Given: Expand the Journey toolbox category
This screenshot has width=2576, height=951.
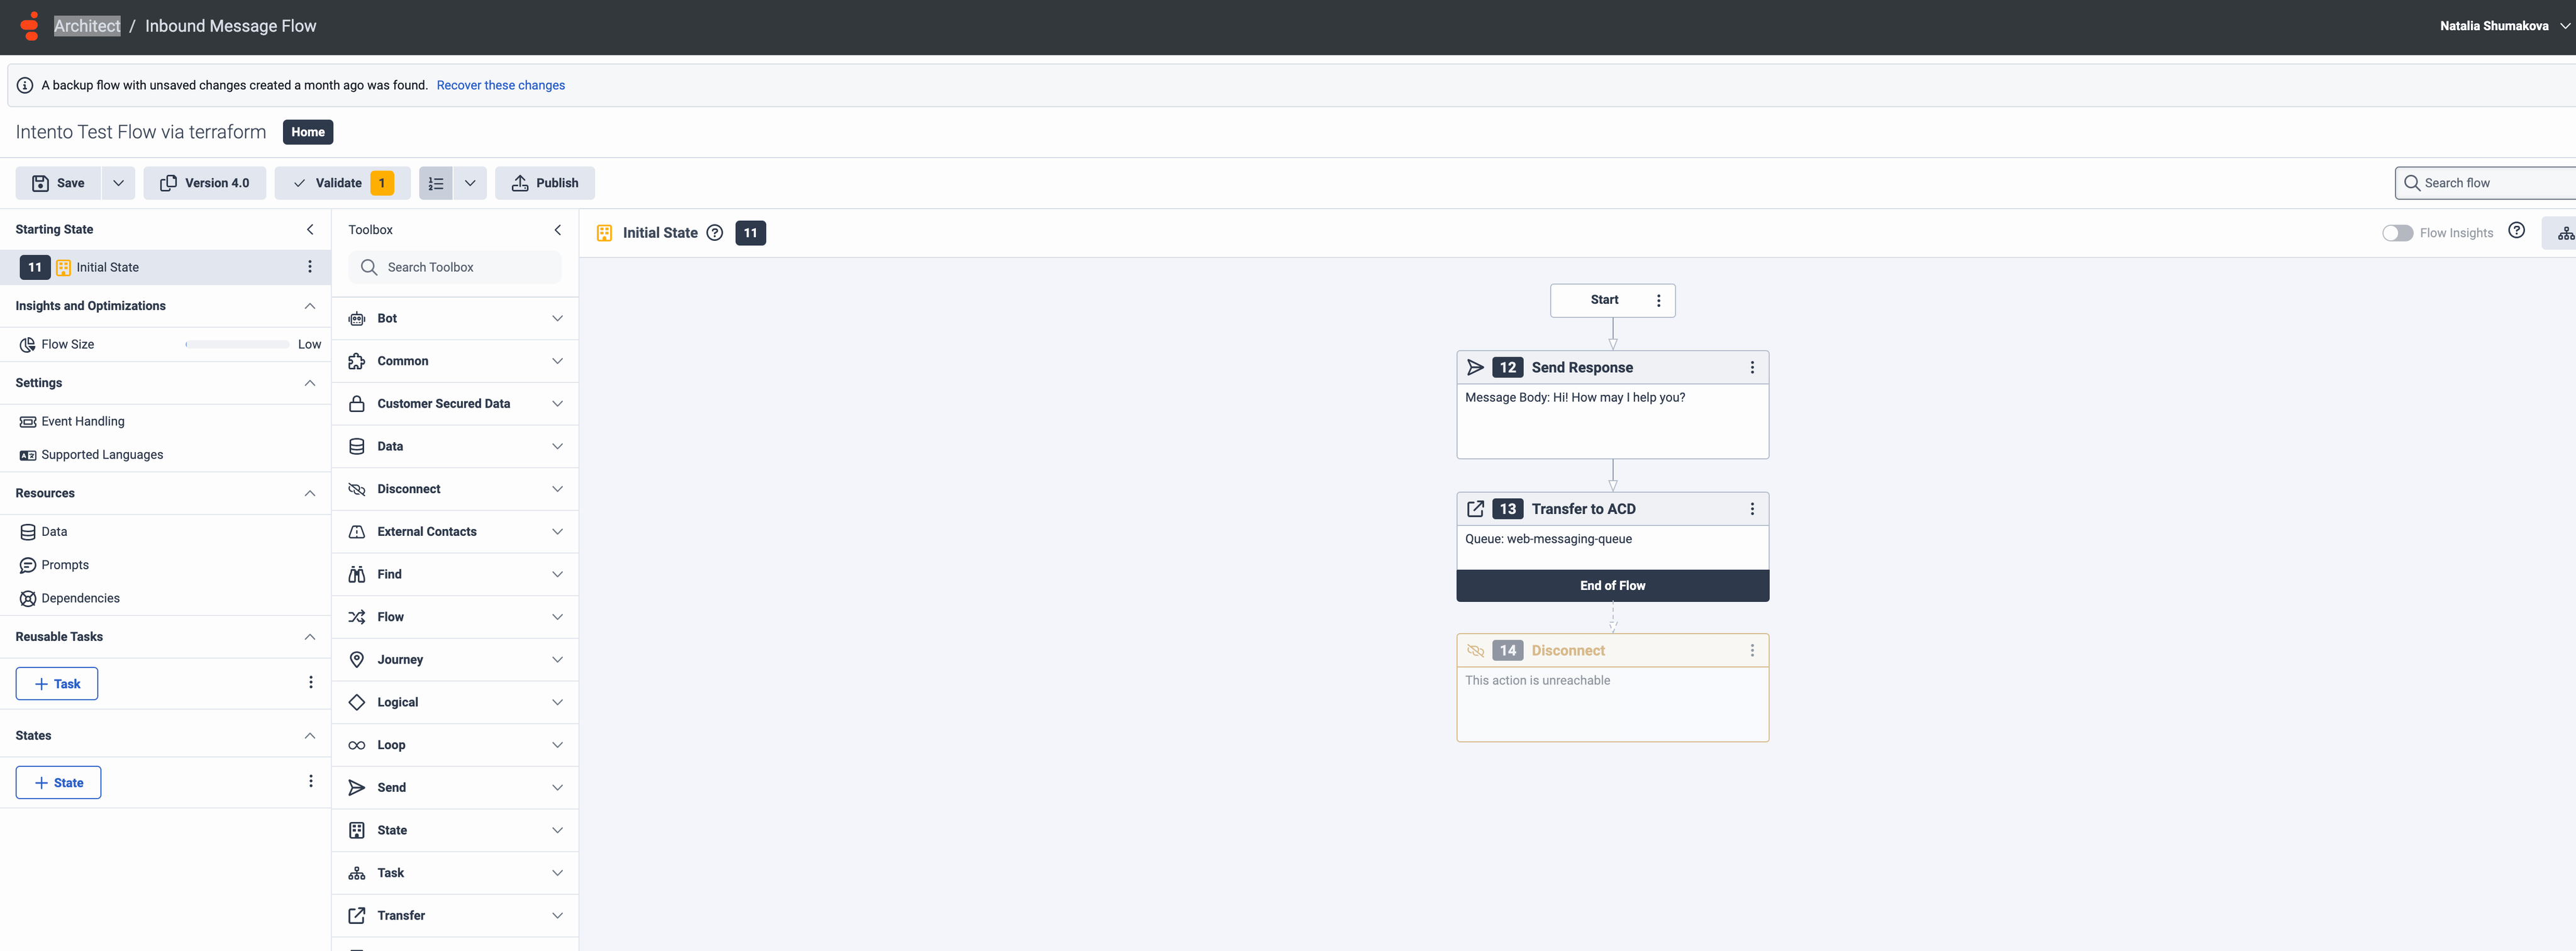Looking at the screenshot, I should [455, 660].
